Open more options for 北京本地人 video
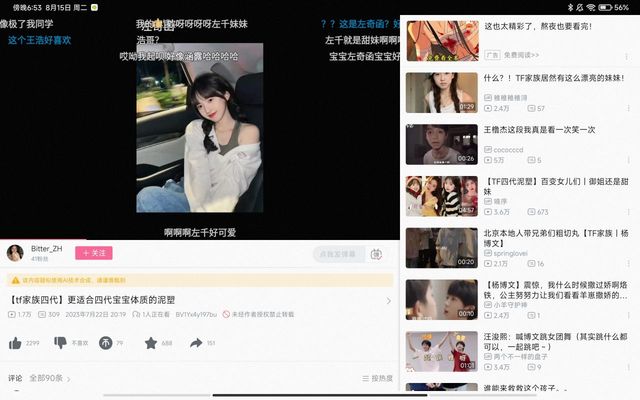Viewport: 640px width, 400px height. [x=629, y=264]
